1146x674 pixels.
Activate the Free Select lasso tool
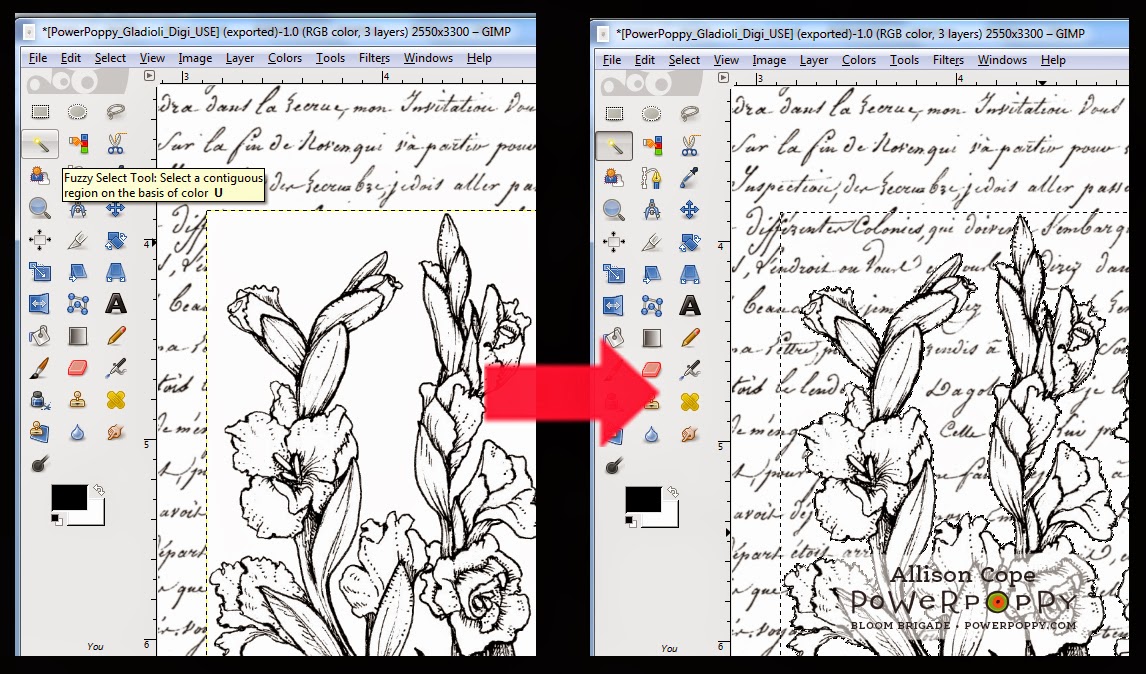click(x=116, y=113)
